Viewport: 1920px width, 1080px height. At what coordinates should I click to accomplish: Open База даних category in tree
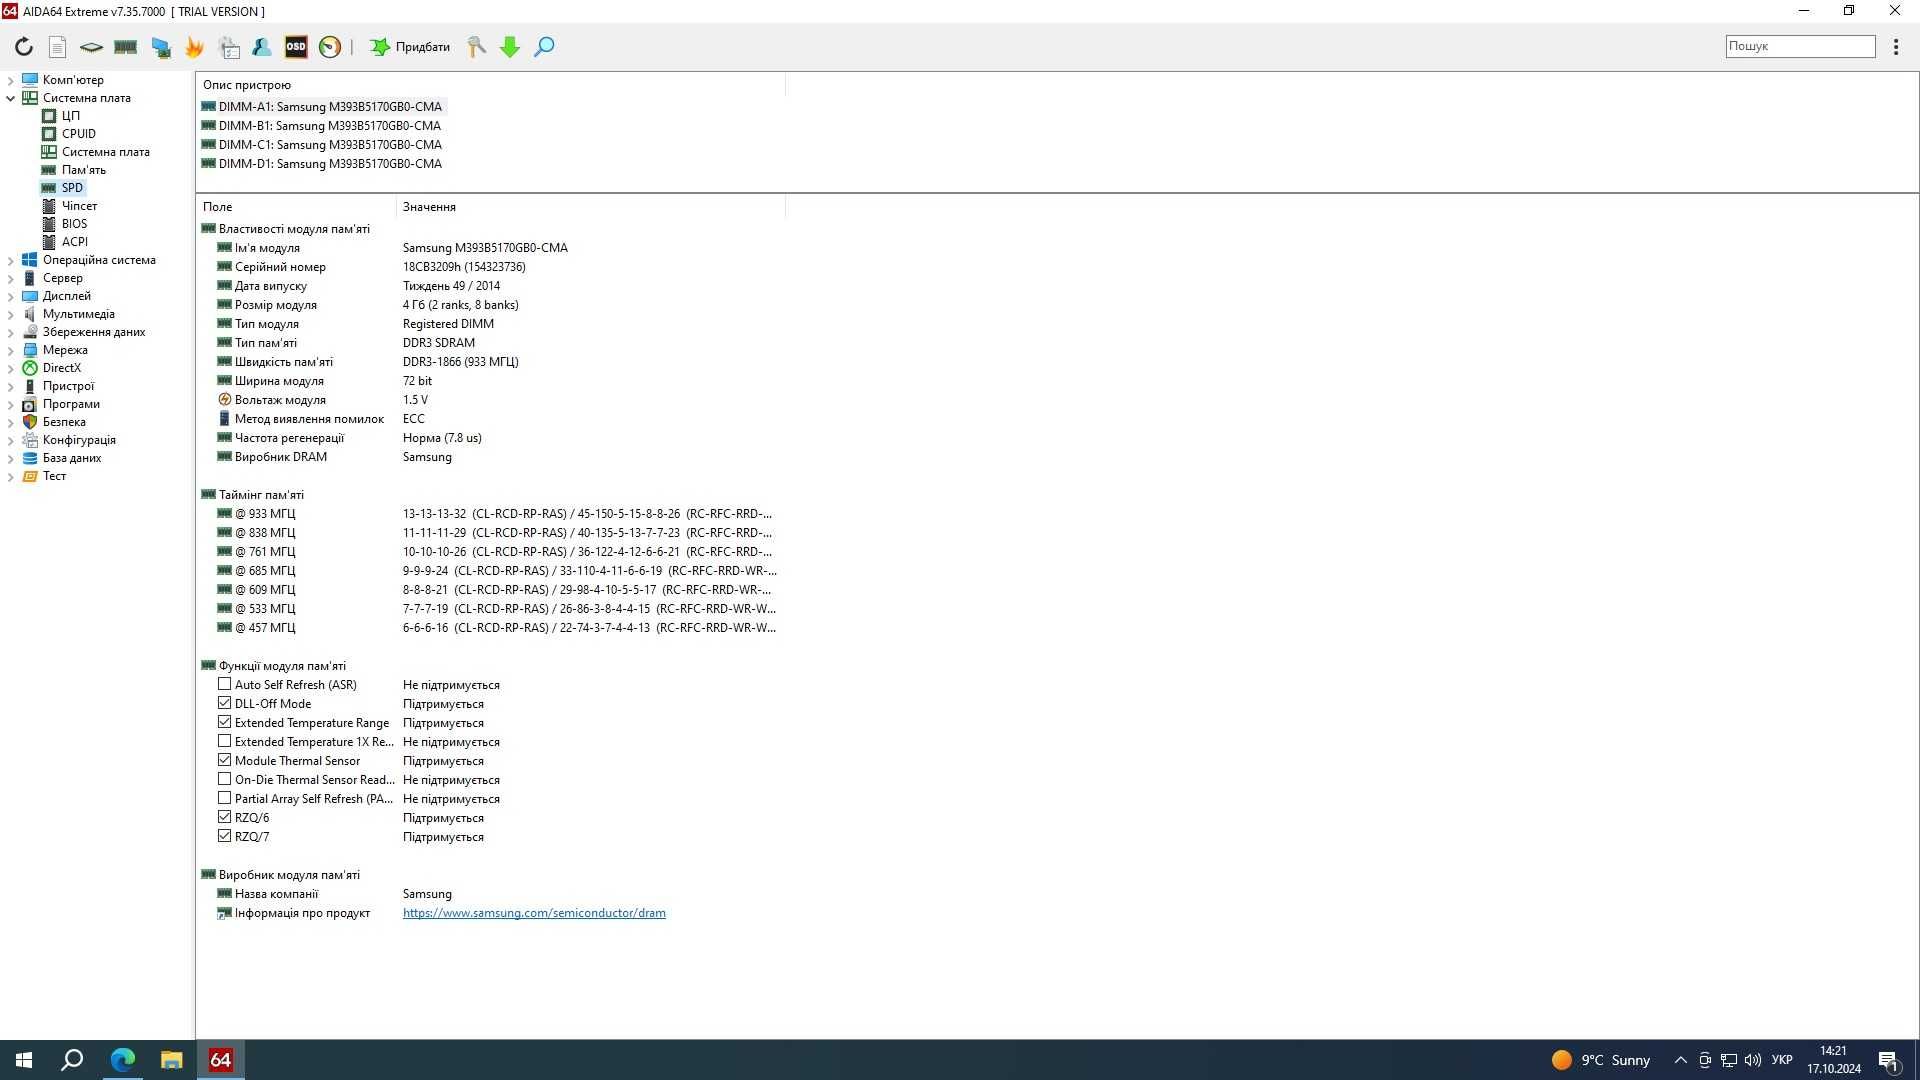pyautogui.click(x=72, y=458)
